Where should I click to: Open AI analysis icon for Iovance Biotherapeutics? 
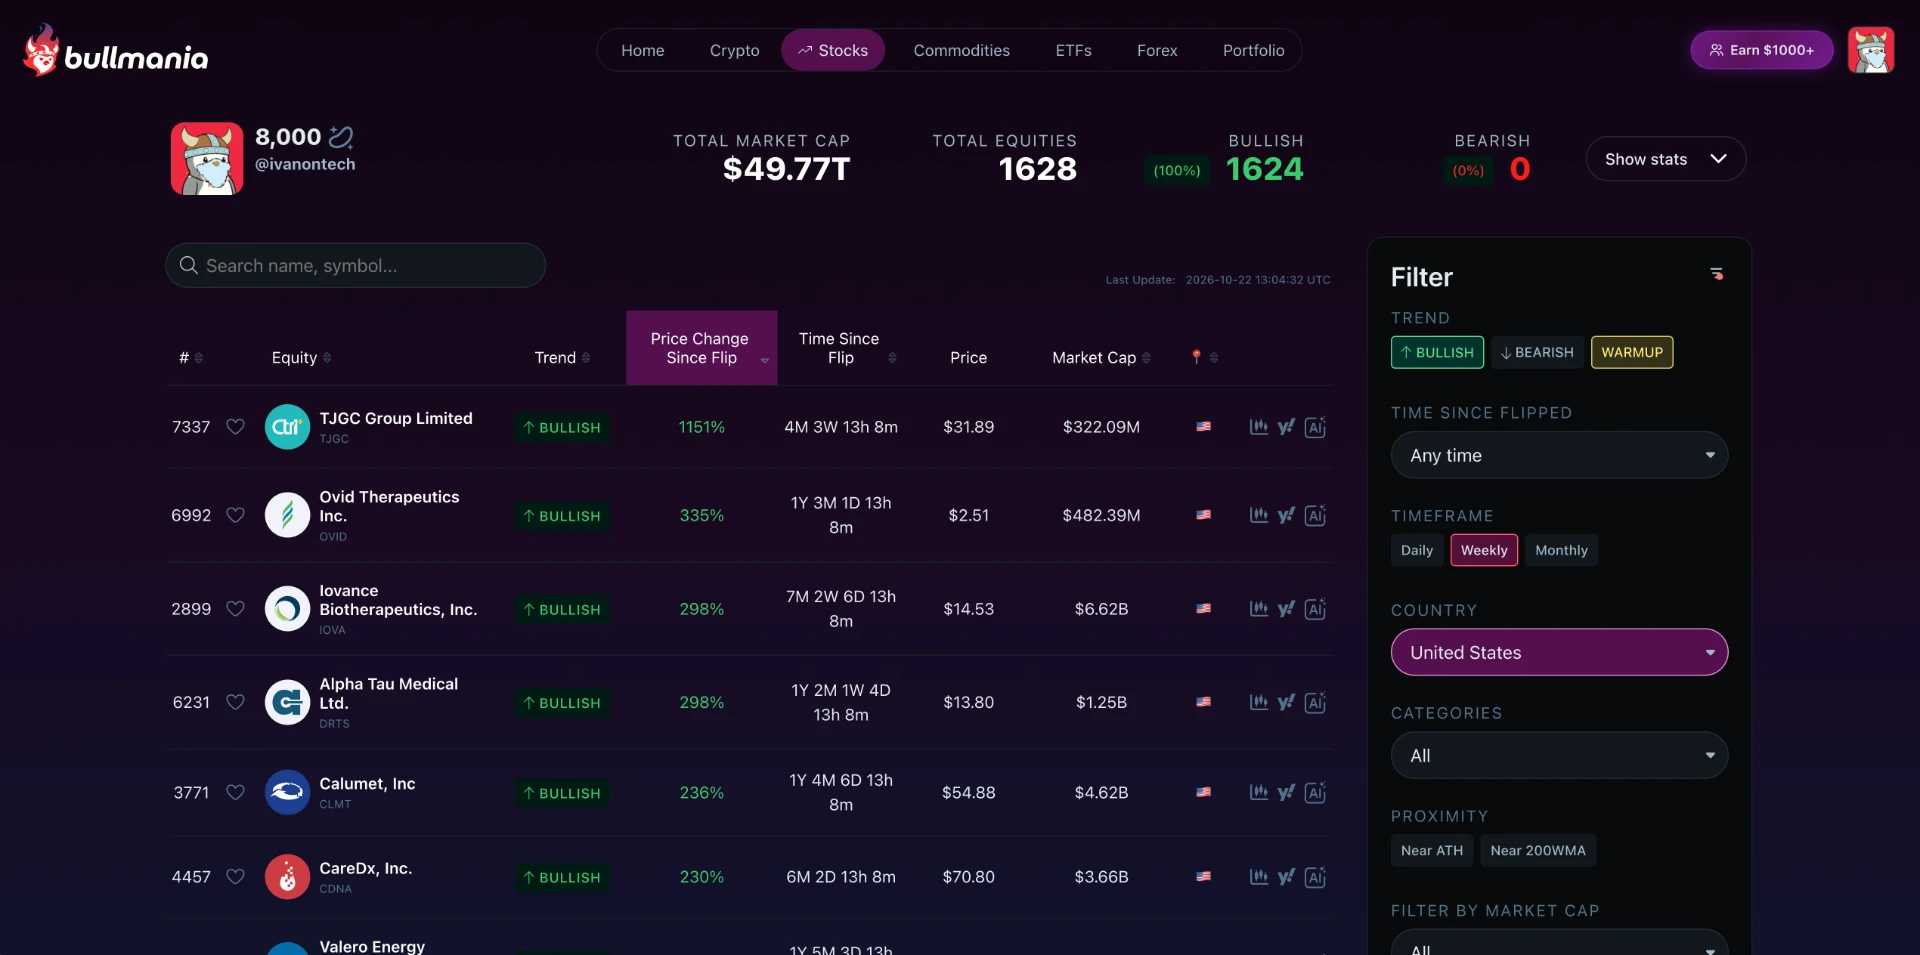click(x=1315, y=609)
